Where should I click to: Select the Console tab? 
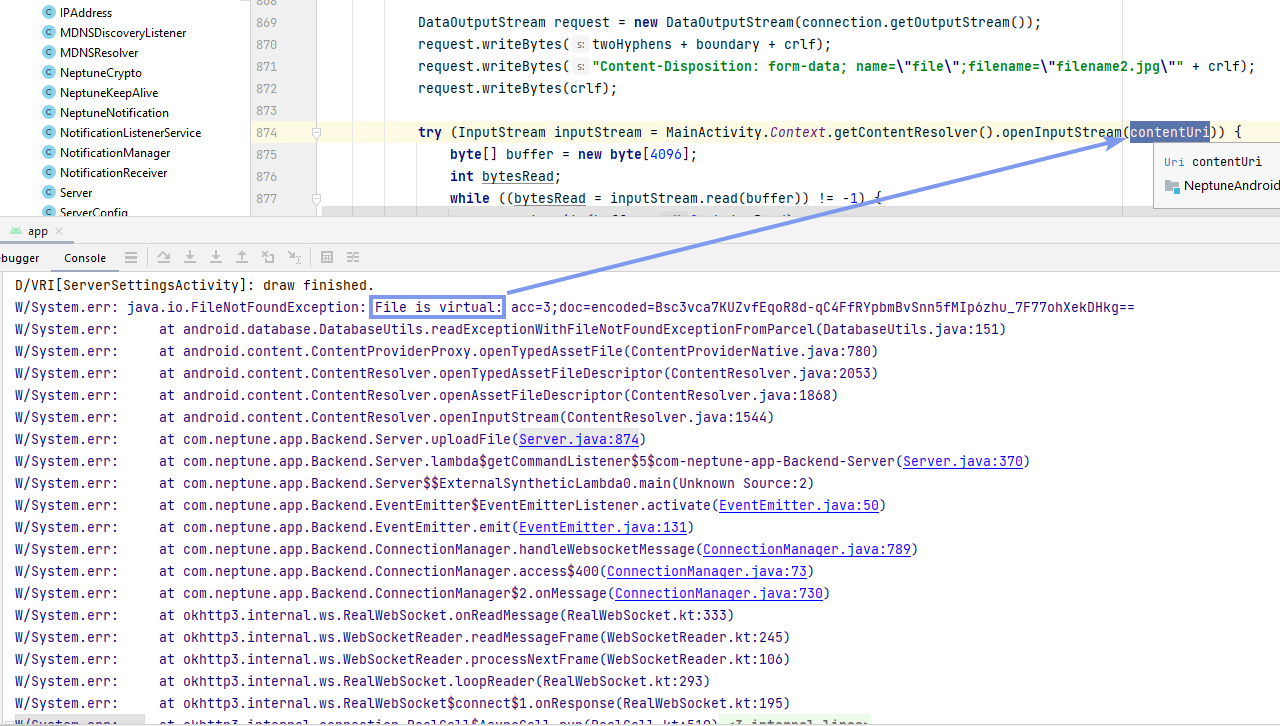84,257
